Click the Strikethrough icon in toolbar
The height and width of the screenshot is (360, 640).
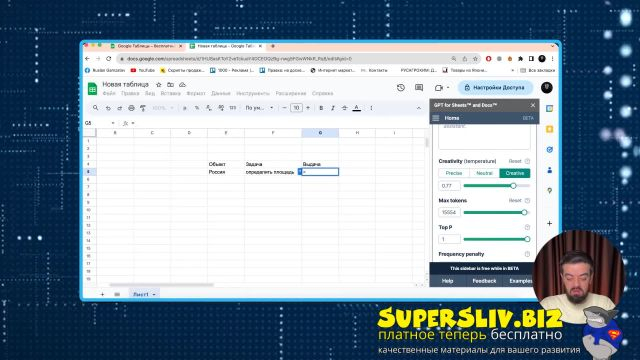pos(344,108)
